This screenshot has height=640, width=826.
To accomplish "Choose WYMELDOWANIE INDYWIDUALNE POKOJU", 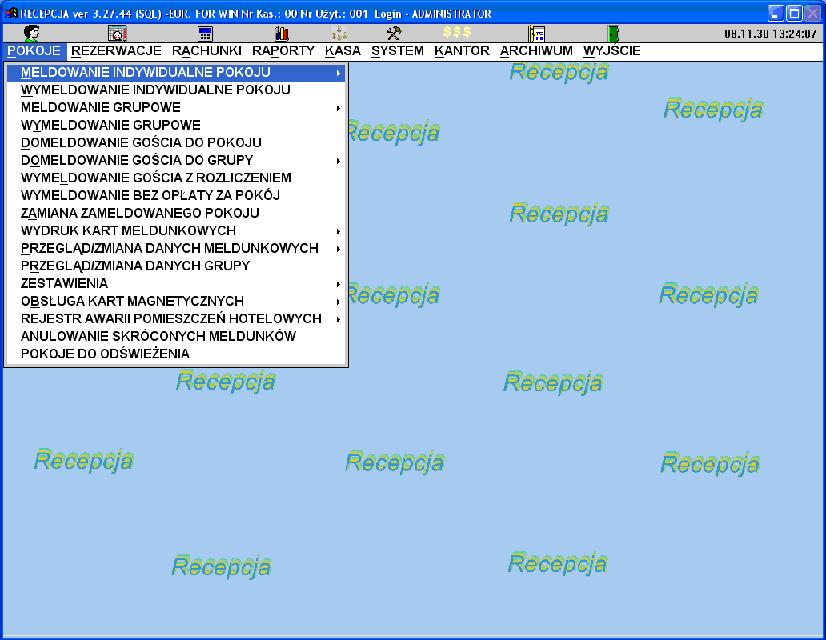I will 156,90.
